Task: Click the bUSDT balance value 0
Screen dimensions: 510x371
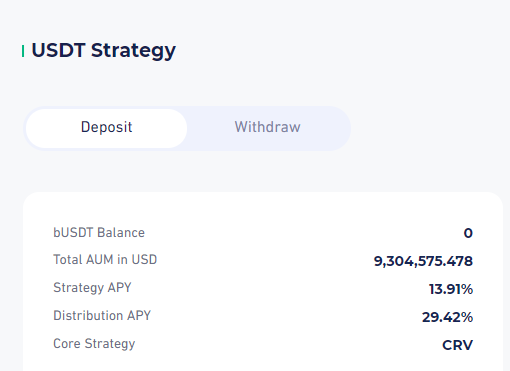Action: tap(468, 233)
